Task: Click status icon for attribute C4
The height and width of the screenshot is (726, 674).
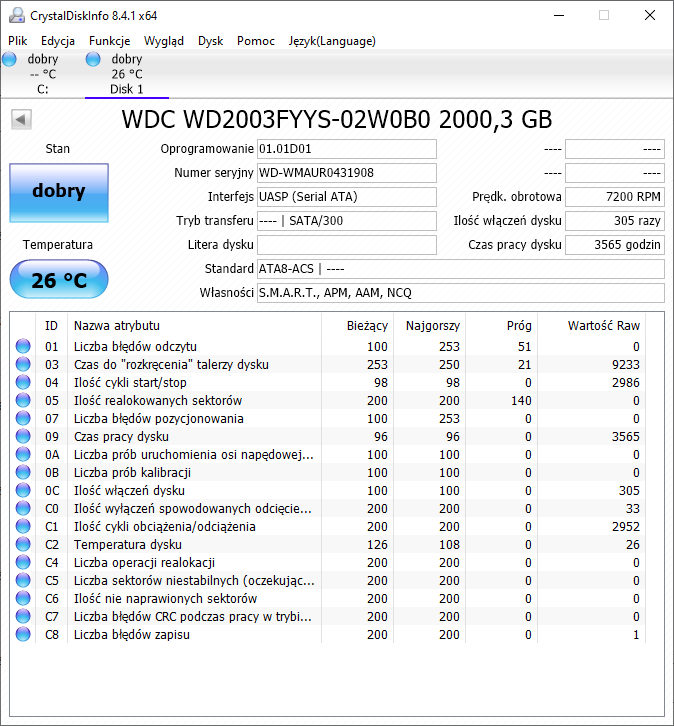Action: click(x=23, y=563)
